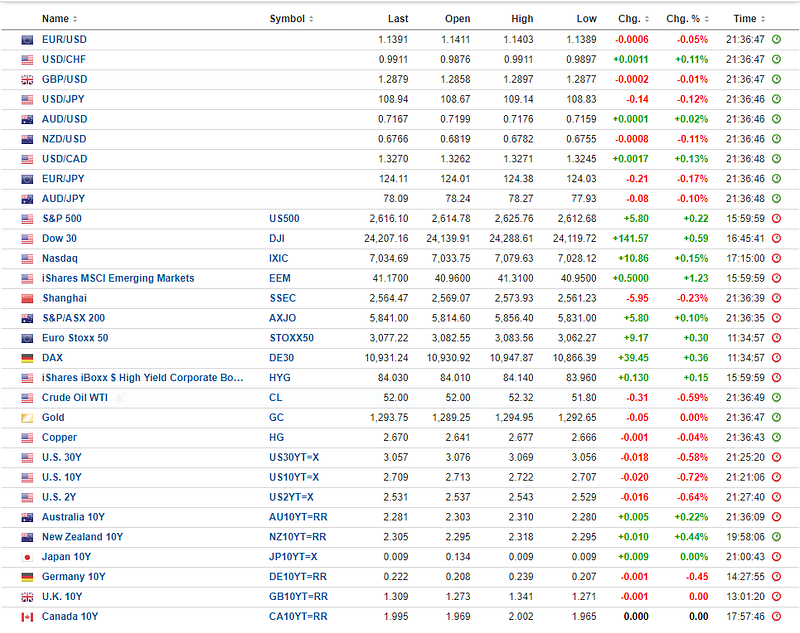
Task: Click the Dow 30 last price 24,207.16
Action: click(x=386, y=239)
